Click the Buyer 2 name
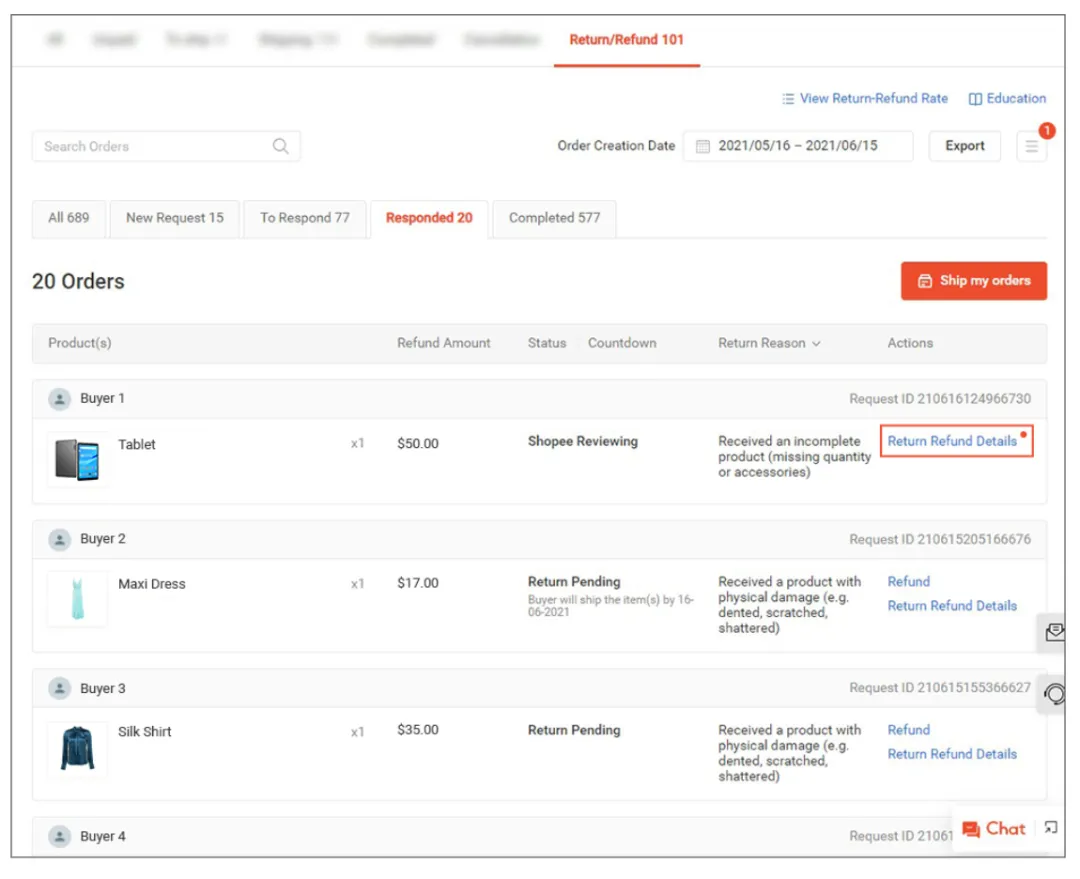This screenshot has height=879, width=1080. (x=103, y=539)
